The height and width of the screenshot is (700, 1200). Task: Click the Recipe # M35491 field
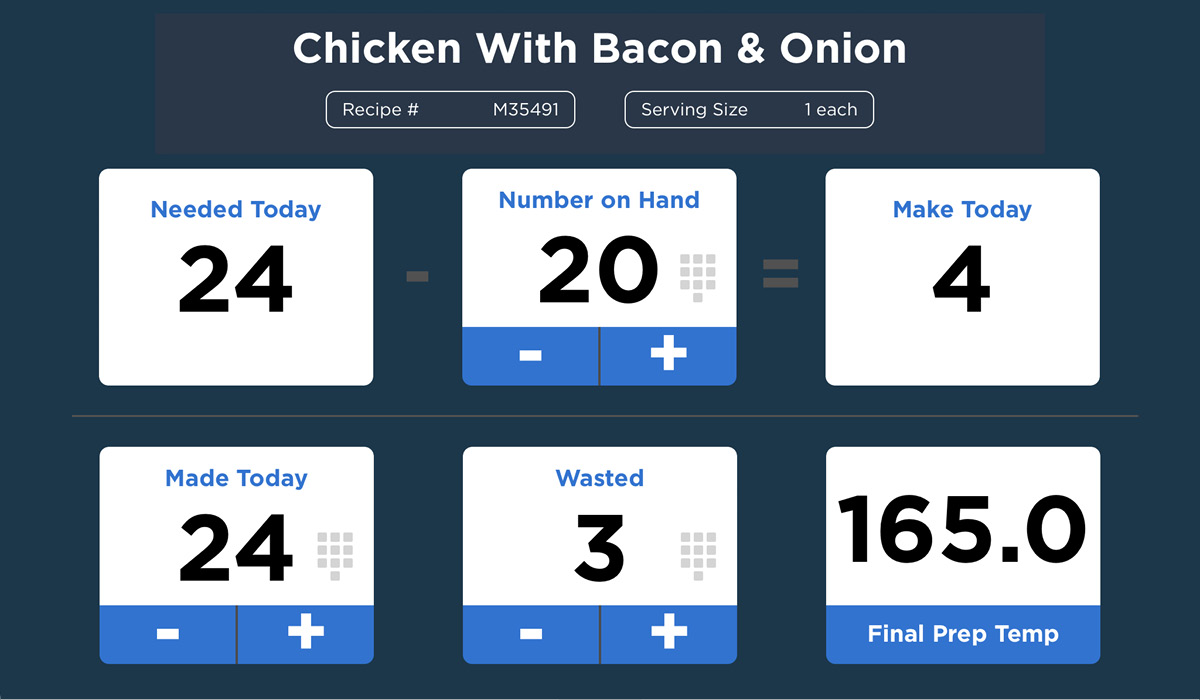point(450,110)
